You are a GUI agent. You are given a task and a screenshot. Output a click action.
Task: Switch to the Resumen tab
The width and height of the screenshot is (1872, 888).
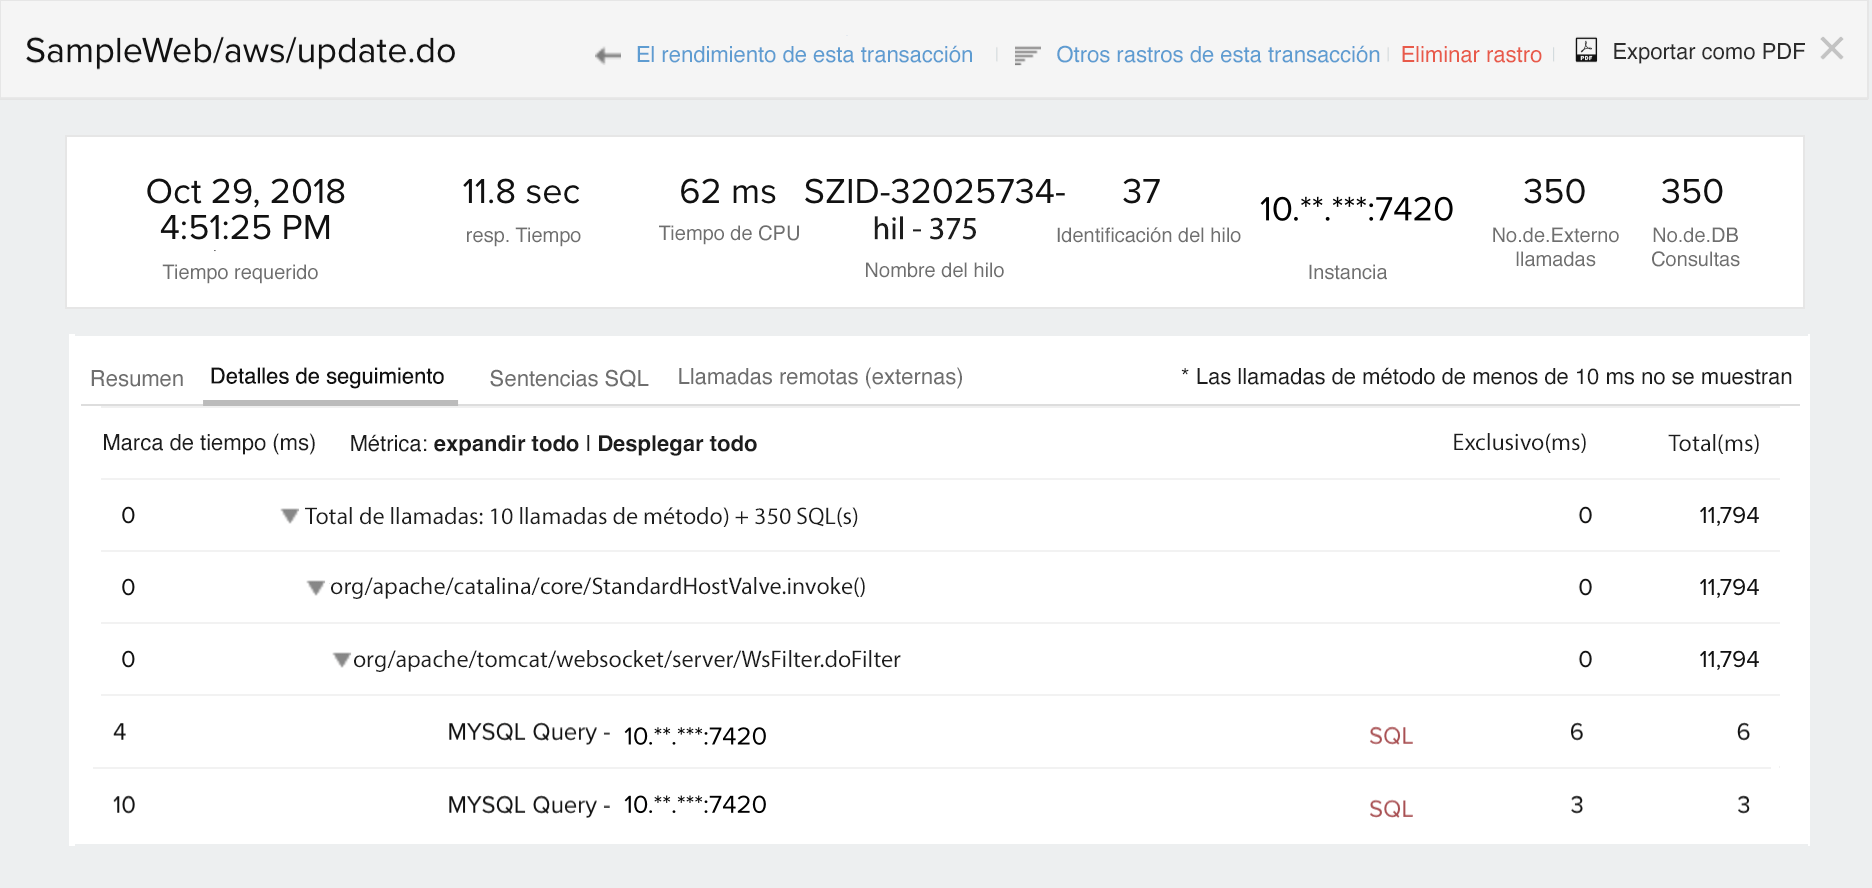137,379
